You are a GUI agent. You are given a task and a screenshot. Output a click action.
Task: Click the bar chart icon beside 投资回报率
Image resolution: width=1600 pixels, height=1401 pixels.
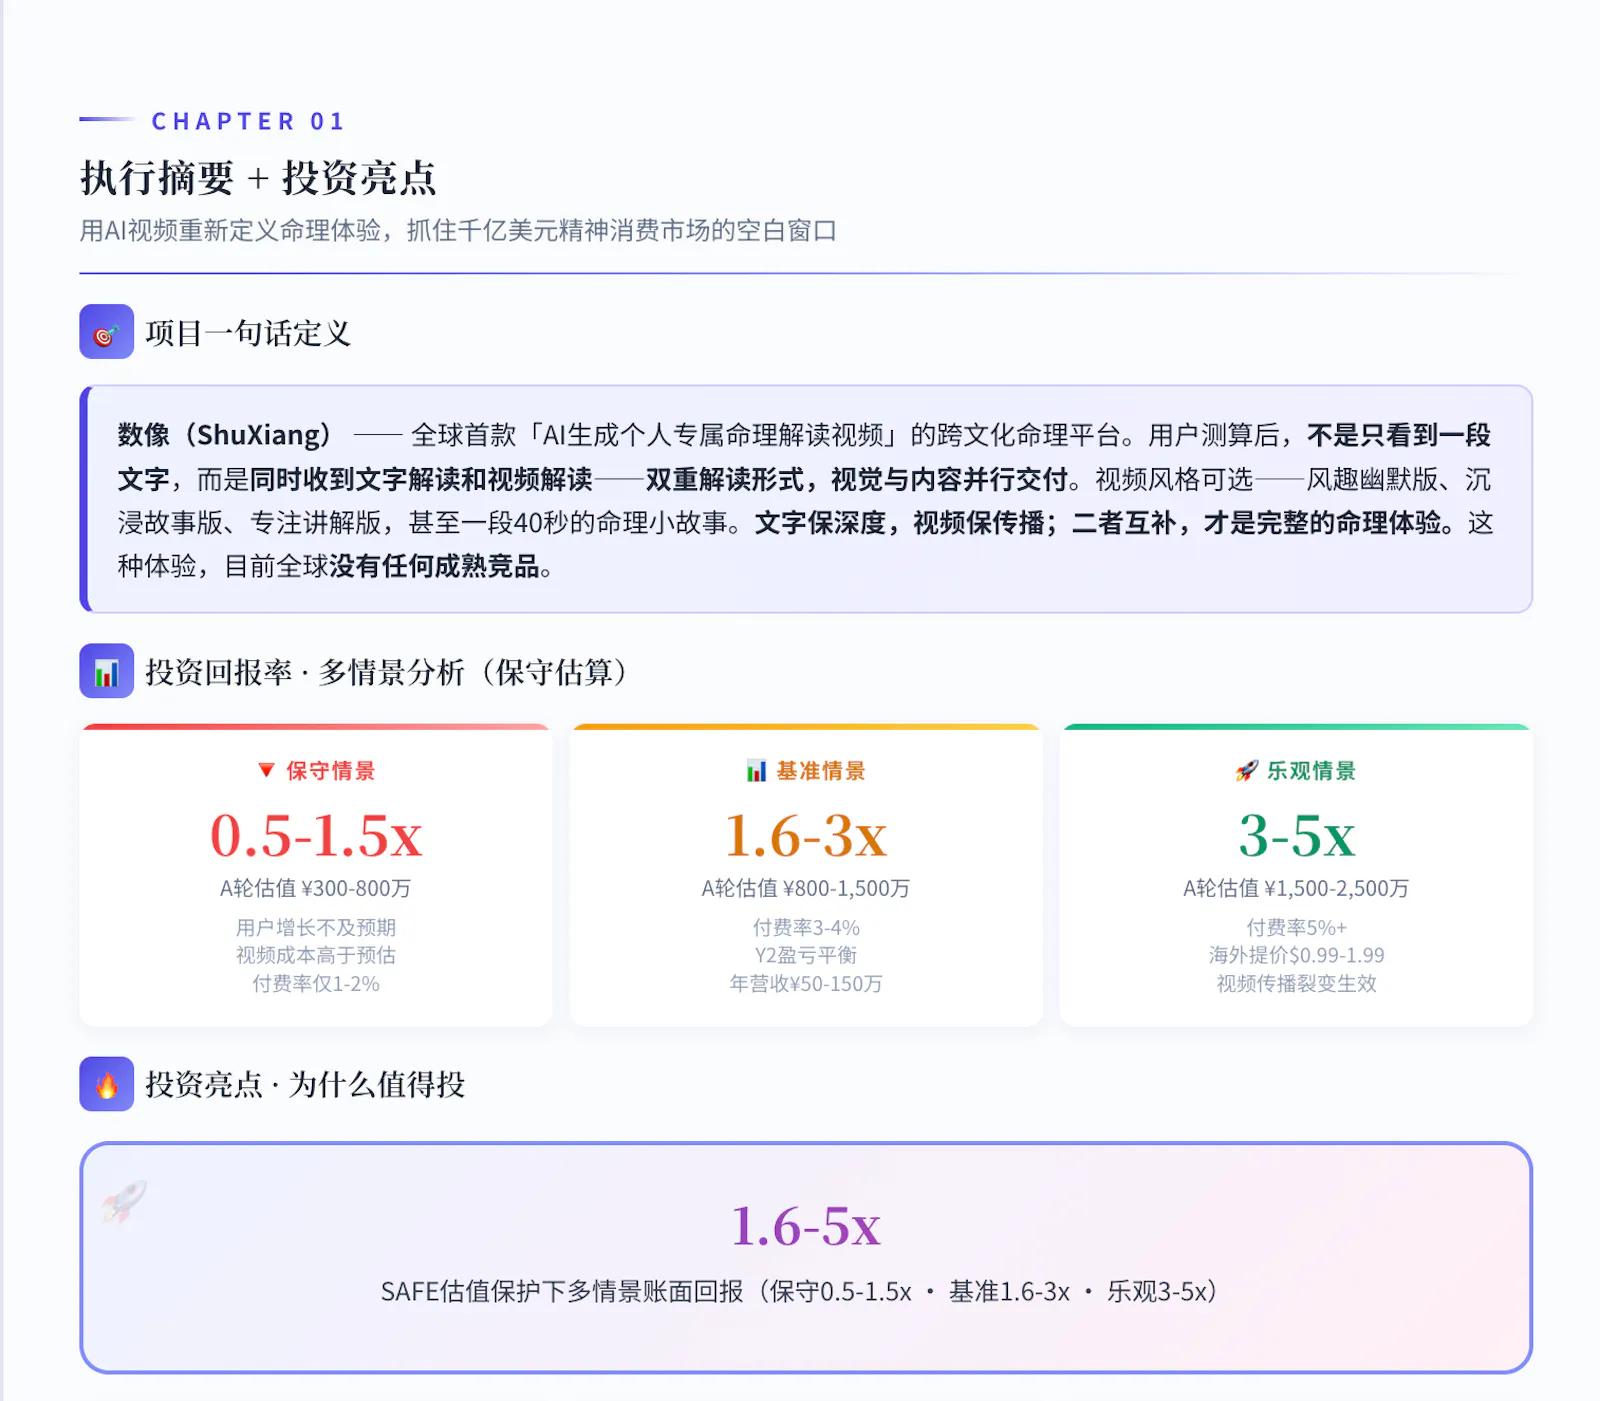[x=106, y=671]
